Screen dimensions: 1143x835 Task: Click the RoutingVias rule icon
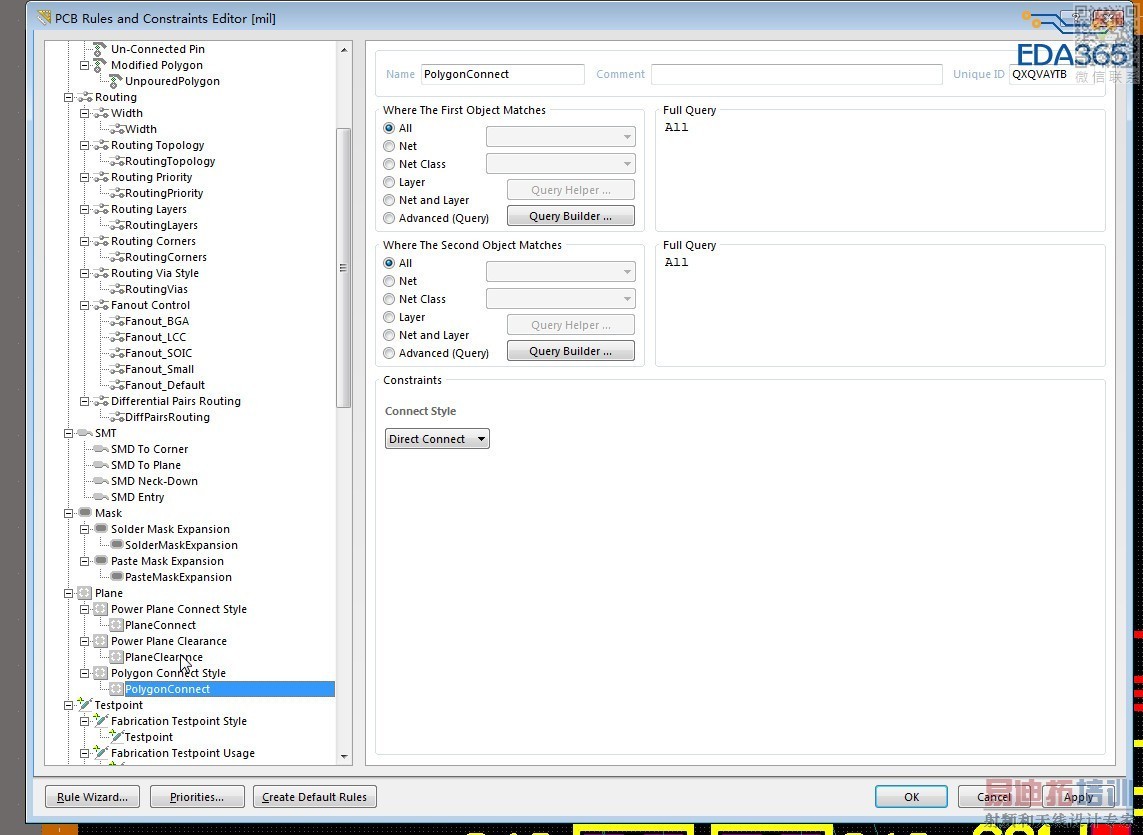click(x=115, y=290)
